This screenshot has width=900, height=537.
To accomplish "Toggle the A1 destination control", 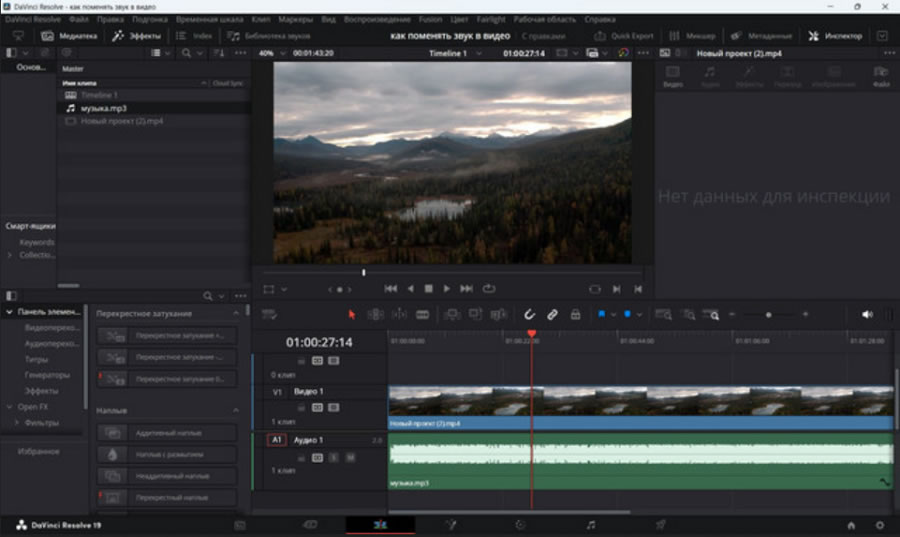I will tap(277, 440).
